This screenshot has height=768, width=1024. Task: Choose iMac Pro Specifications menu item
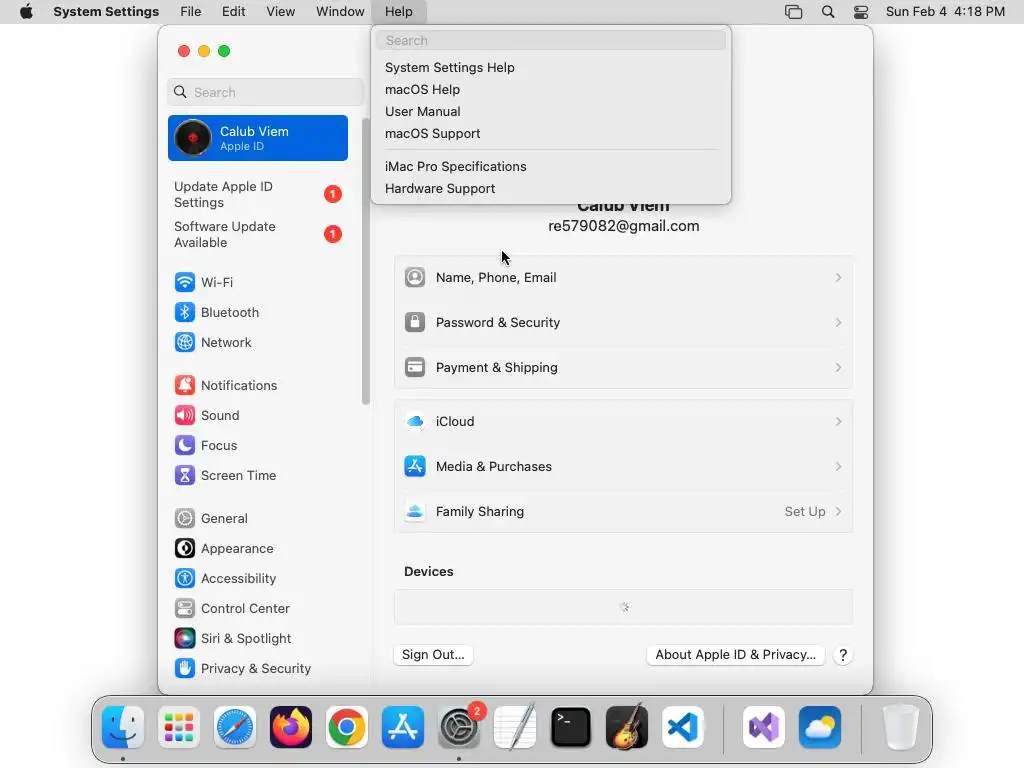coord(551,167)
